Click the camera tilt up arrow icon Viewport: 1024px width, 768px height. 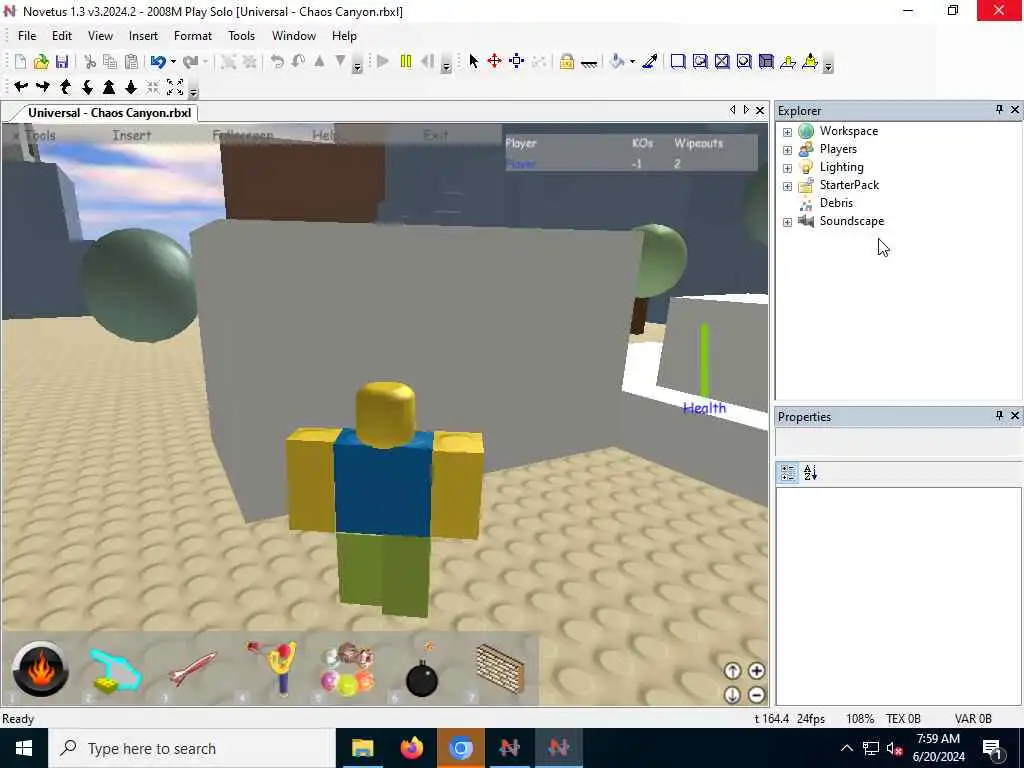(x=65, y=87)
